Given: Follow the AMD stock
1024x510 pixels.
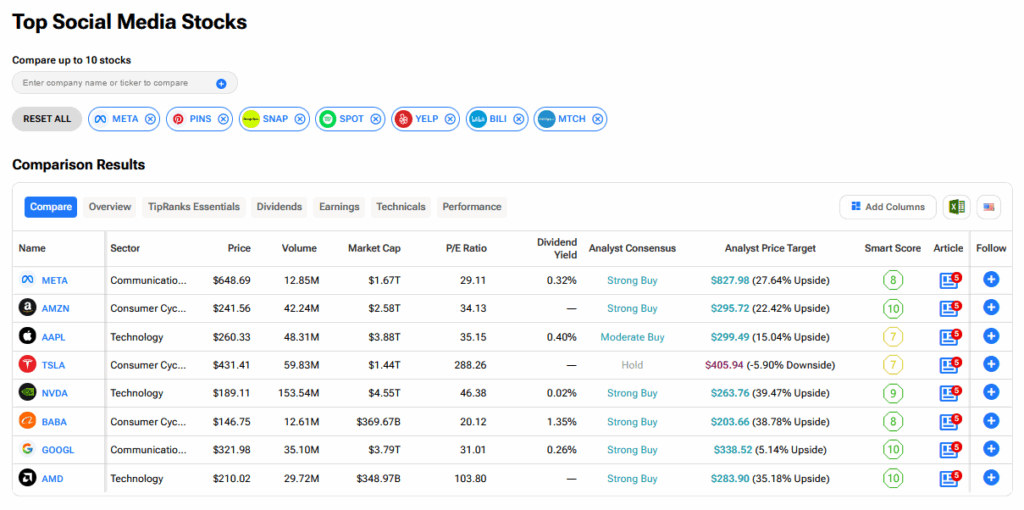Looking at the screenshot, I should click(991, 478).
